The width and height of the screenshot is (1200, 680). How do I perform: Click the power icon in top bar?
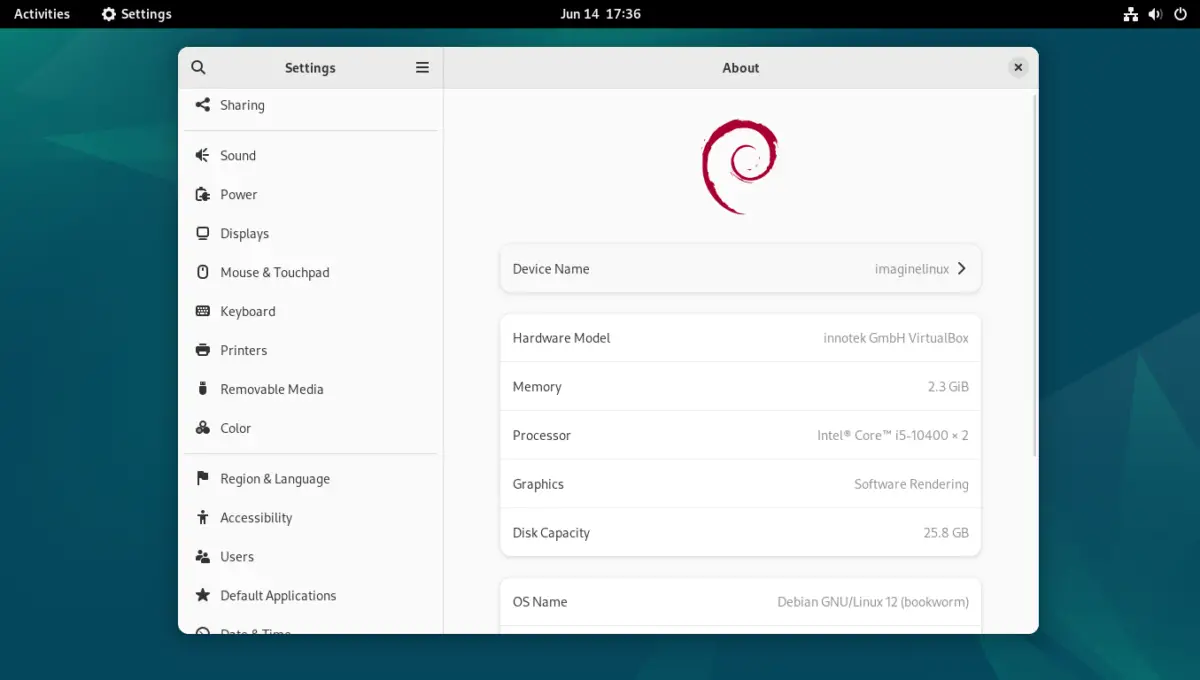tap(1180, 14)
